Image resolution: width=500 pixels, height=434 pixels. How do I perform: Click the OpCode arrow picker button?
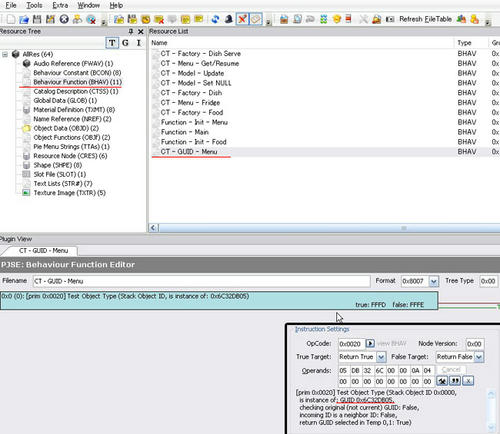(x=370, y=343)
